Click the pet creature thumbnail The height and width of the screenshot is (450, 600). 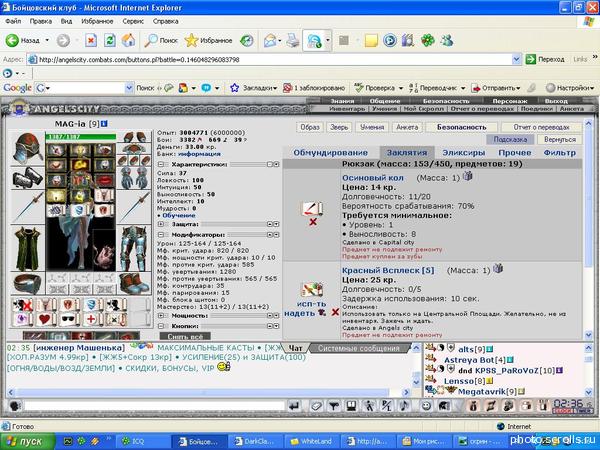(104, 251)
